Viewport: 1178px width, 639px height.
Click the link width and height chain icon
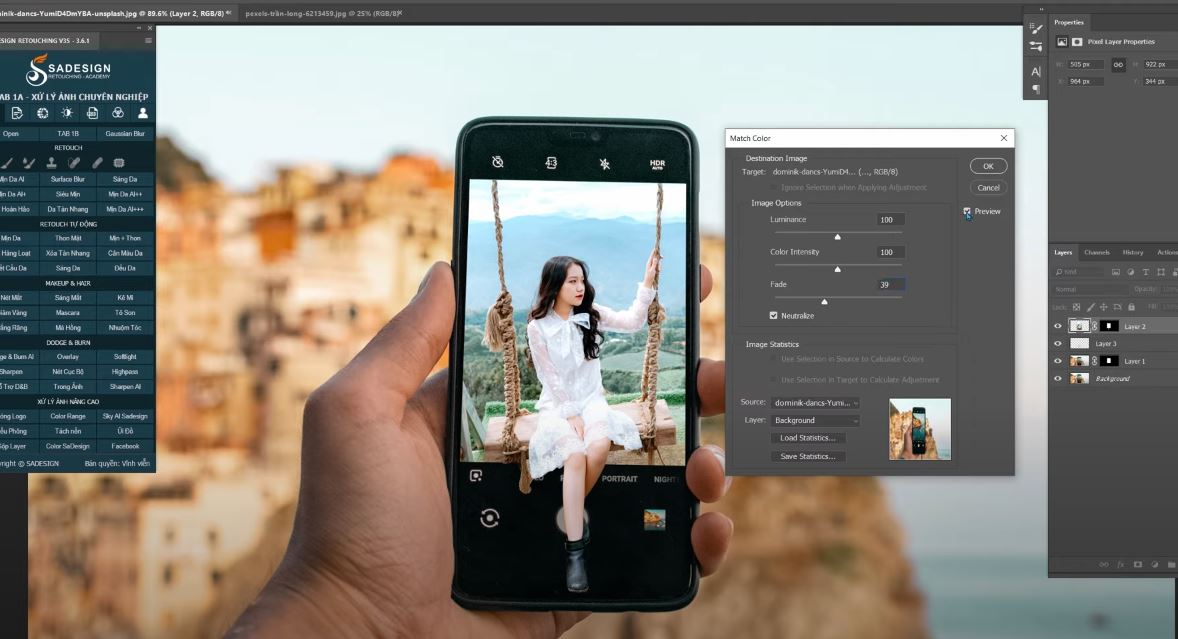point(1118,64)
